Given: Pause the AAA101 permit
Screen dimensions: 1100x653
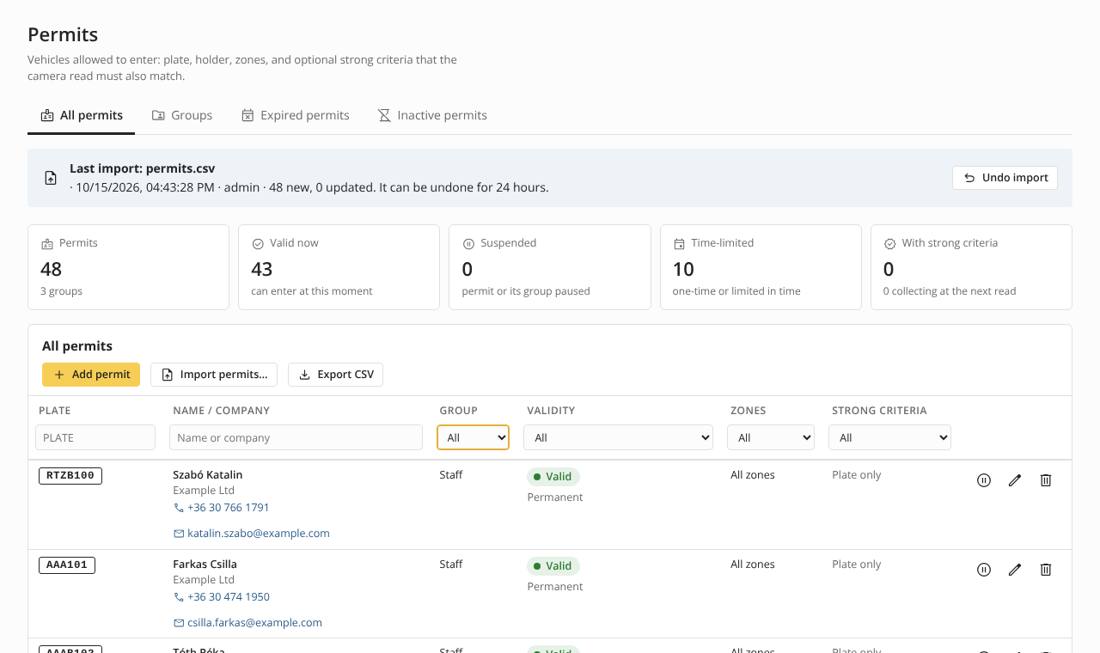Looking at the screenshot, I should click(984, 570).
